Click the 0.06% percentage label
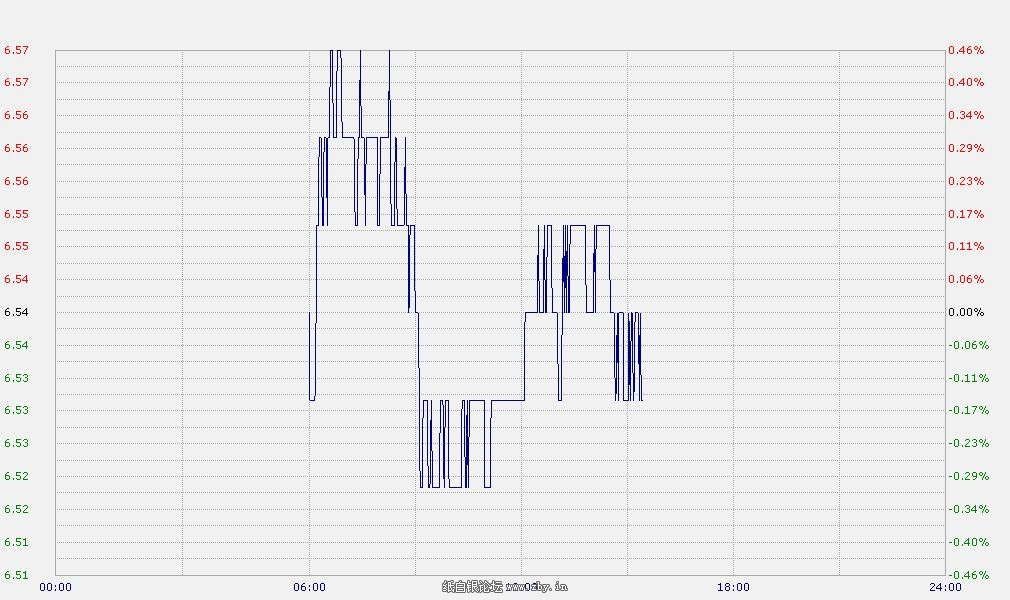 click(966, 280)
